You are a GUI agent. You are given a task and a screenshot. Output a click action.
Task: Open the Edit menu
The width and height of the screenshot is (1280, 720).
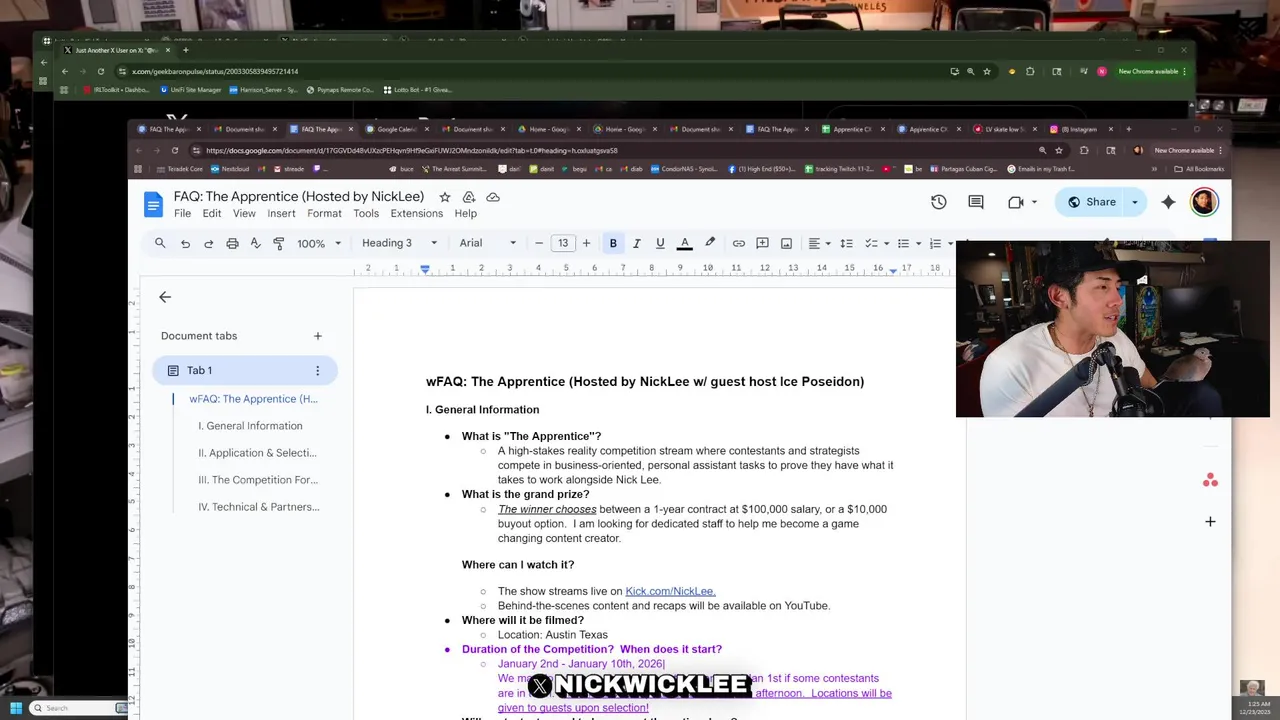point(212,214)
